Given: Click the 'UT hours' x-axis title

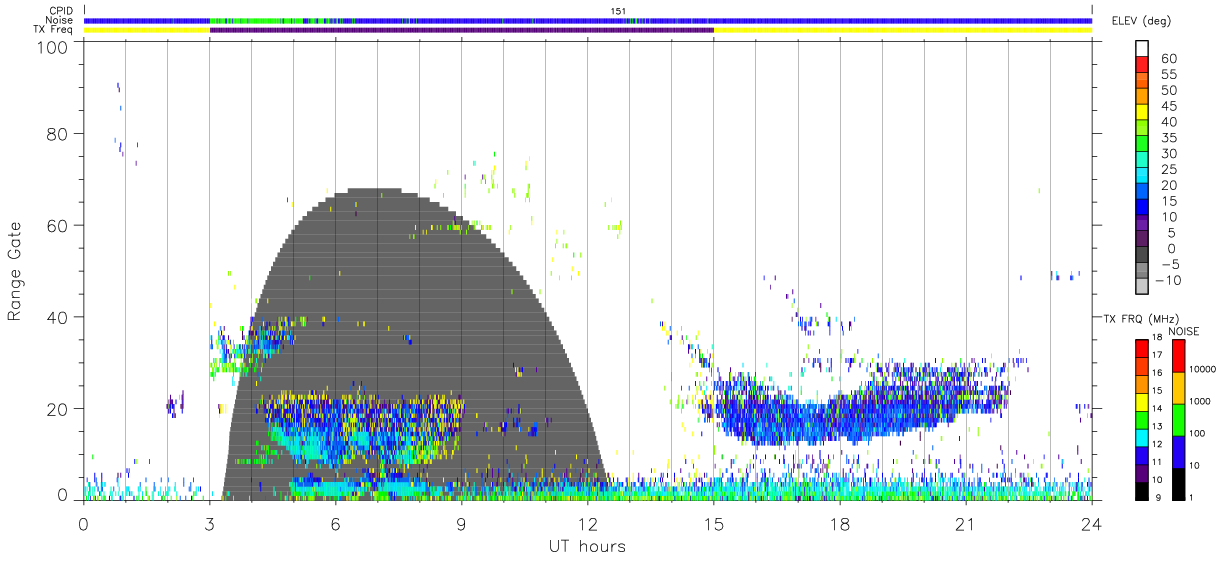Looking at the screenshot, I should 586,546.
